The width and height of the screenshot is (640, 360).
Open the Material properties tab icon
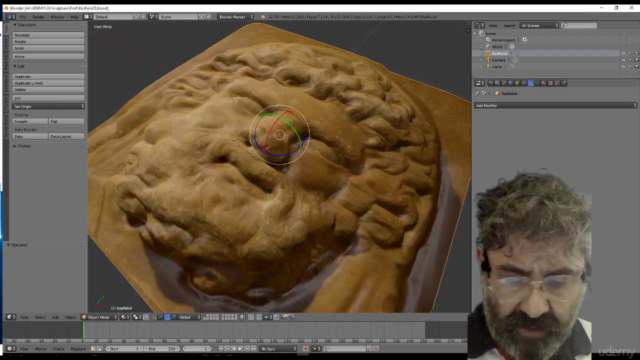tap(544, 83)
